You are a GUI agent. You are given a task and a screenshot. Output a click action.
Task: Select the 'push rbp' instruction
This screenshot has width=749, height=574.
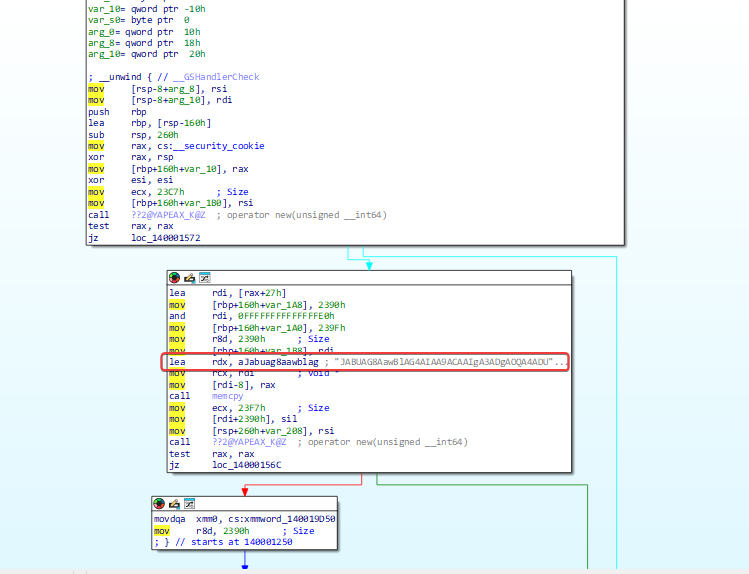coord(117,112)
